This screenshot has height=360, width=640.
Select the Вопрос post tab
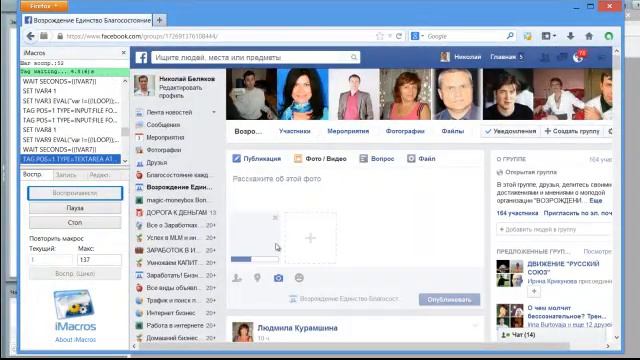tap(377, 159)
